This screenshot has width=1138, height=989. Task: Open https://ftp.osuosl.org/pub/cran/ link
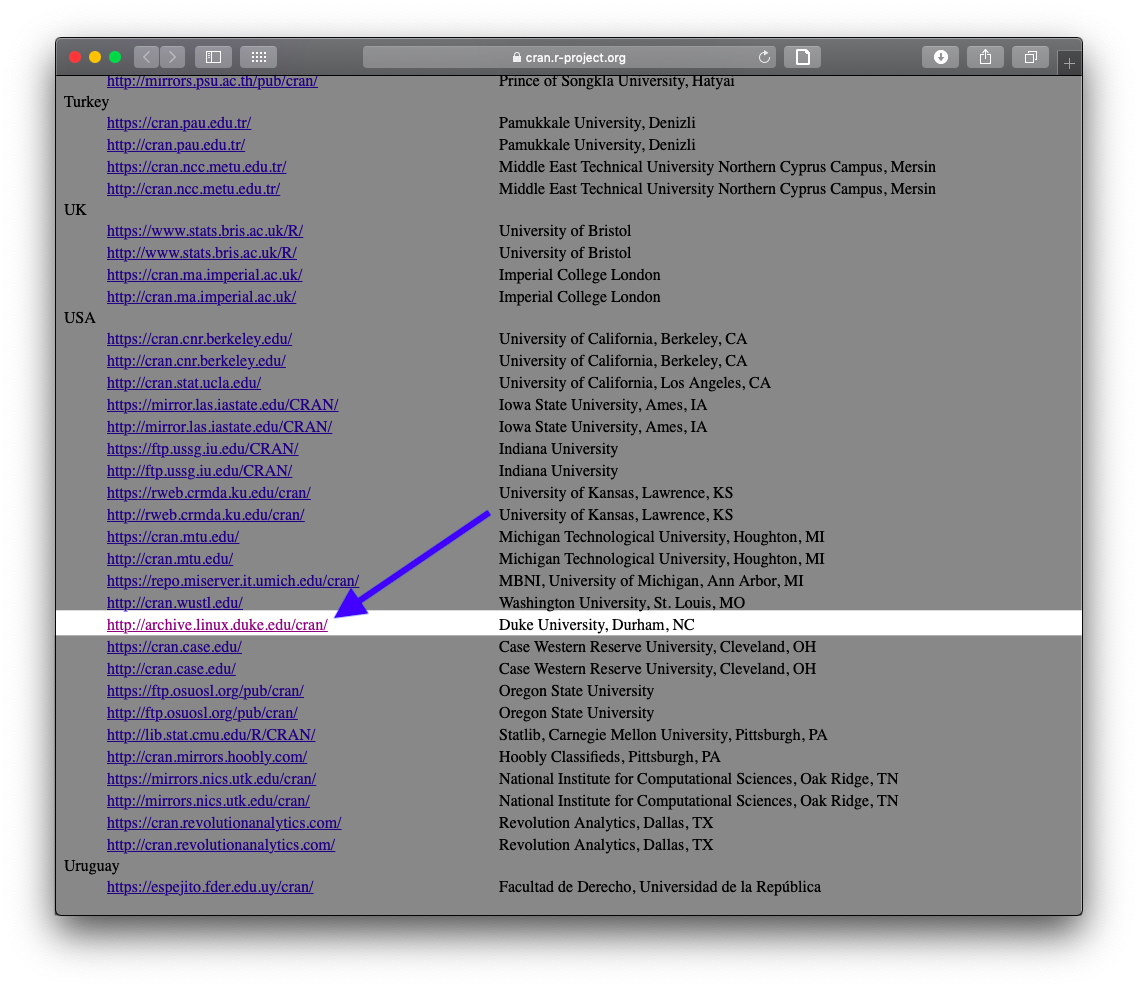pos(205,691)
